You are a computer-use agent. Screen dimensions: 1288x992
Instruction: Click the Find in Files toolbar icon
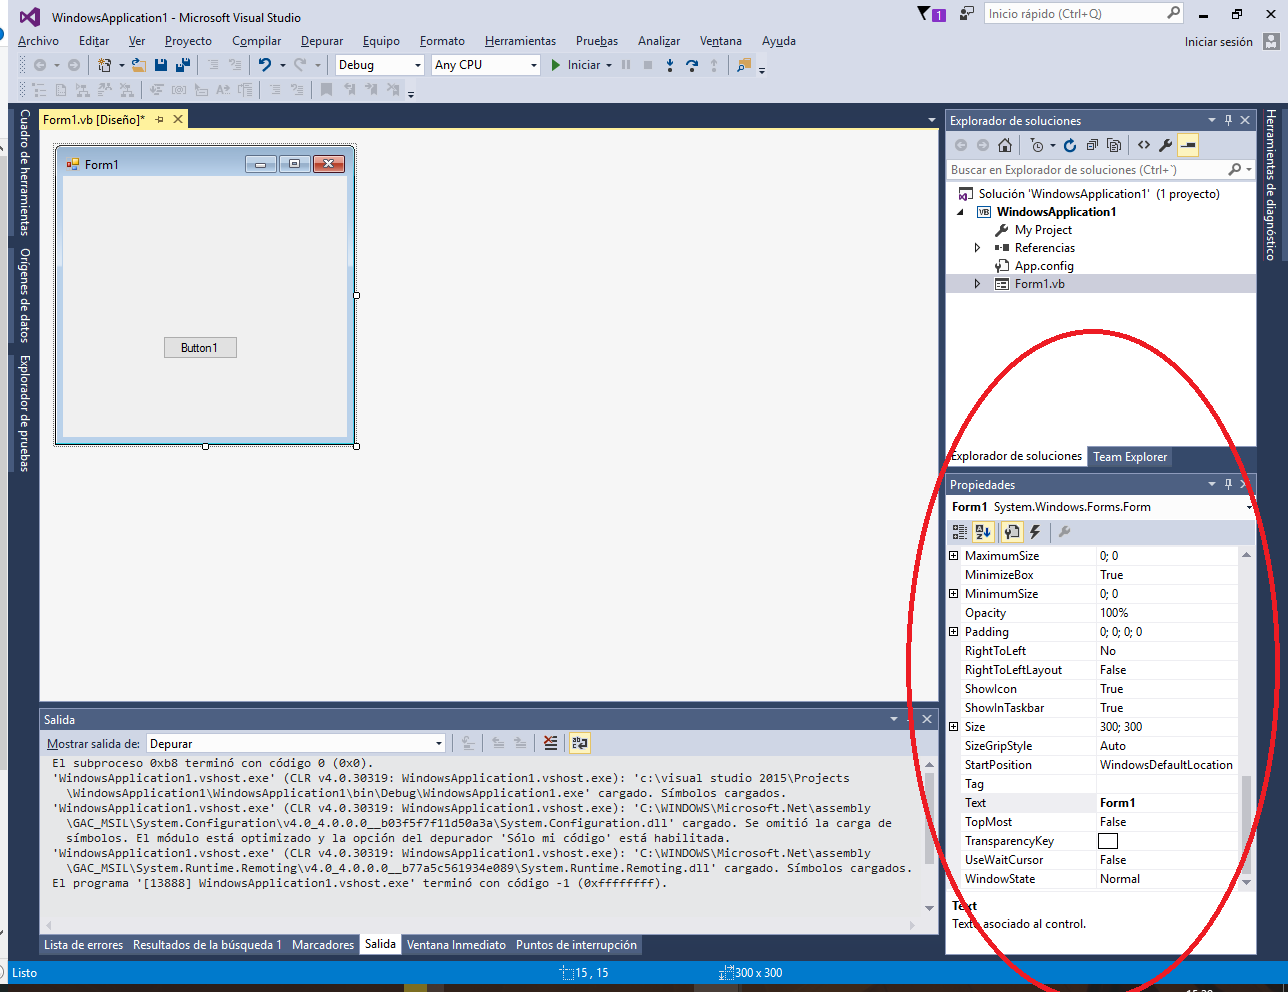point(743,65)
